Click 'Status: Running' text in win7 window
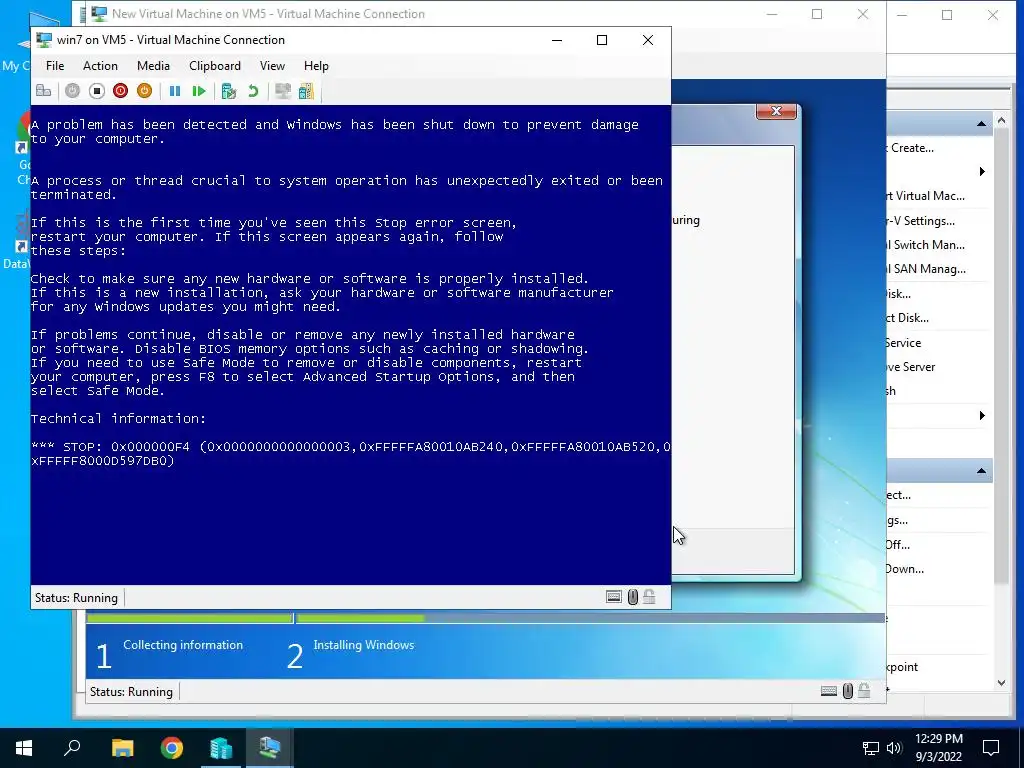 pyautogui.click(x=76, y=598)
